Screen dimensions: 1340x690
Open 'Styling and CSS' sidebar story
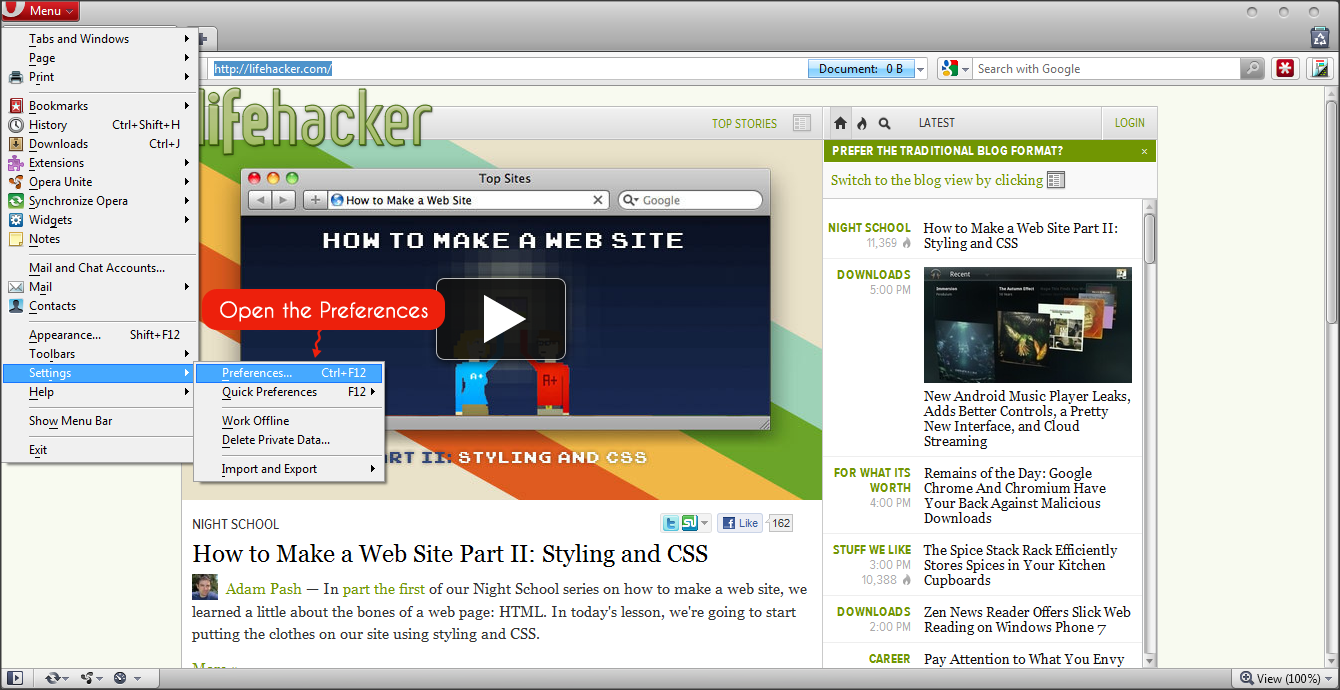(x=1021, y=236)
